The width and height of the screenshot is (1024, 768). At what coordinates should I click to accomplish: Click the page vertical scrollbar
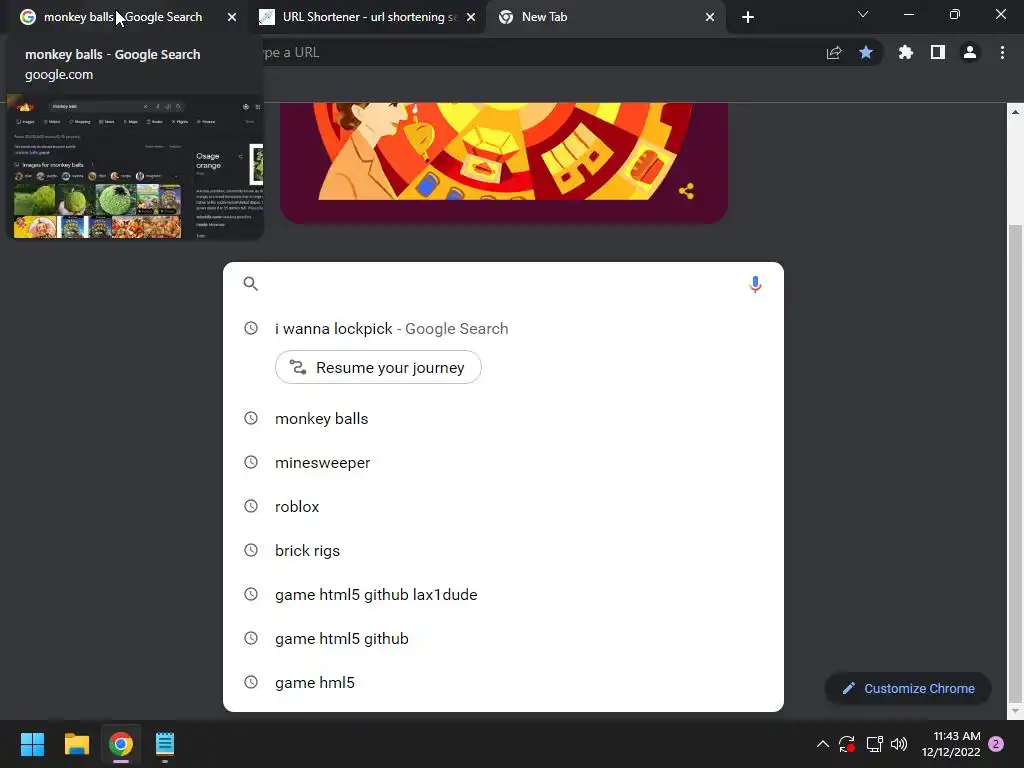coord(1015,464)
